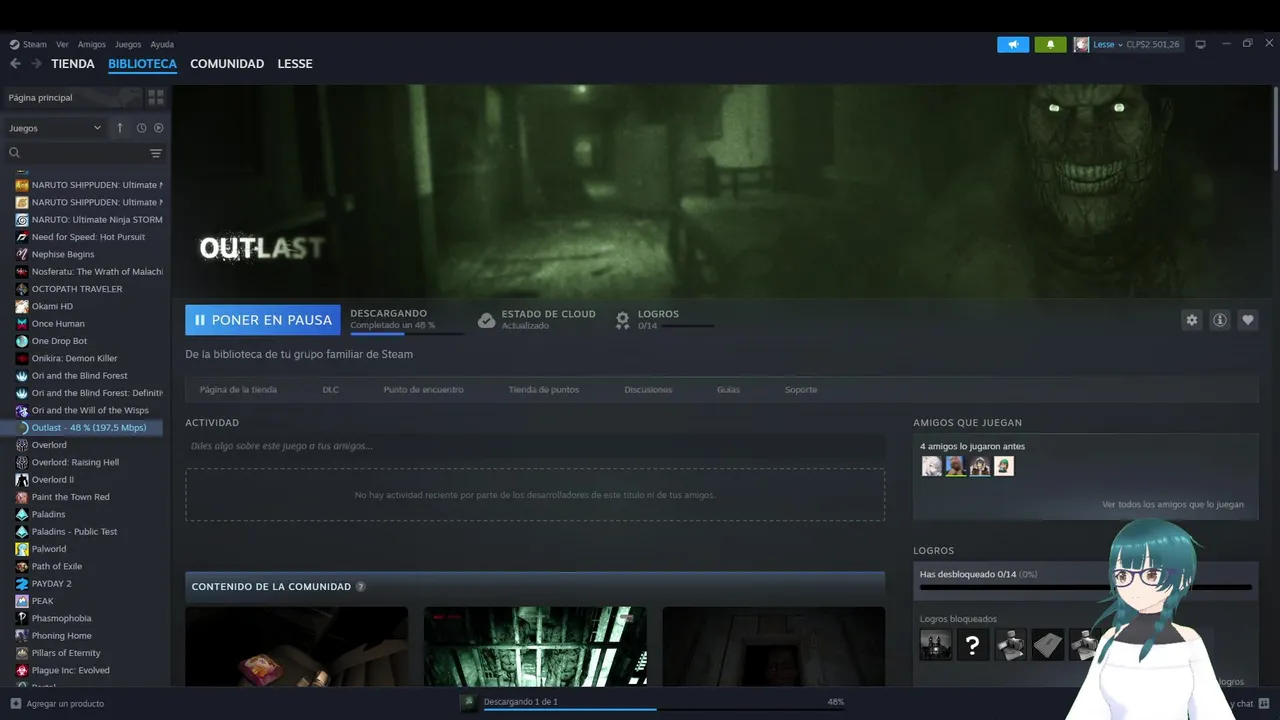
Task: Open the Ver menu
Action: 62,45
